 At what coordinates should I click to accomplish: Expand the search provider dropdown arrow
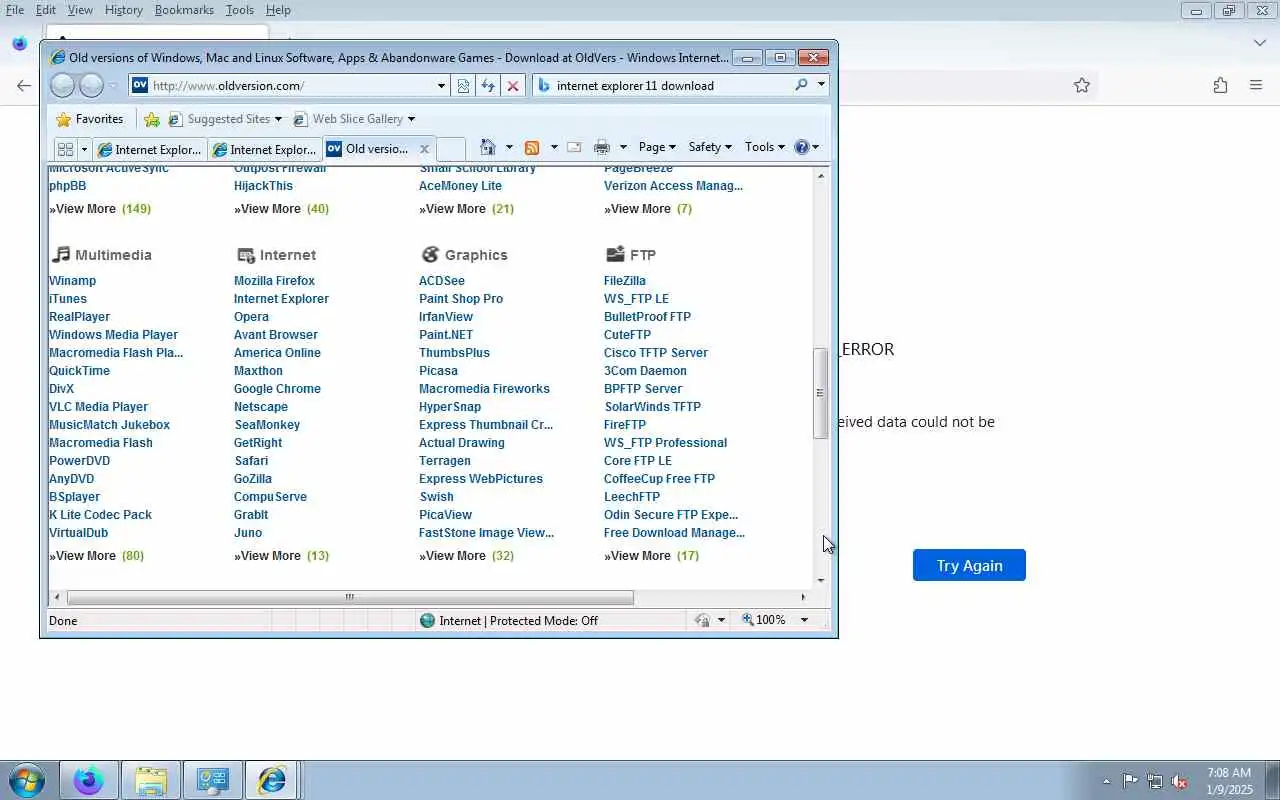[822, 85]
